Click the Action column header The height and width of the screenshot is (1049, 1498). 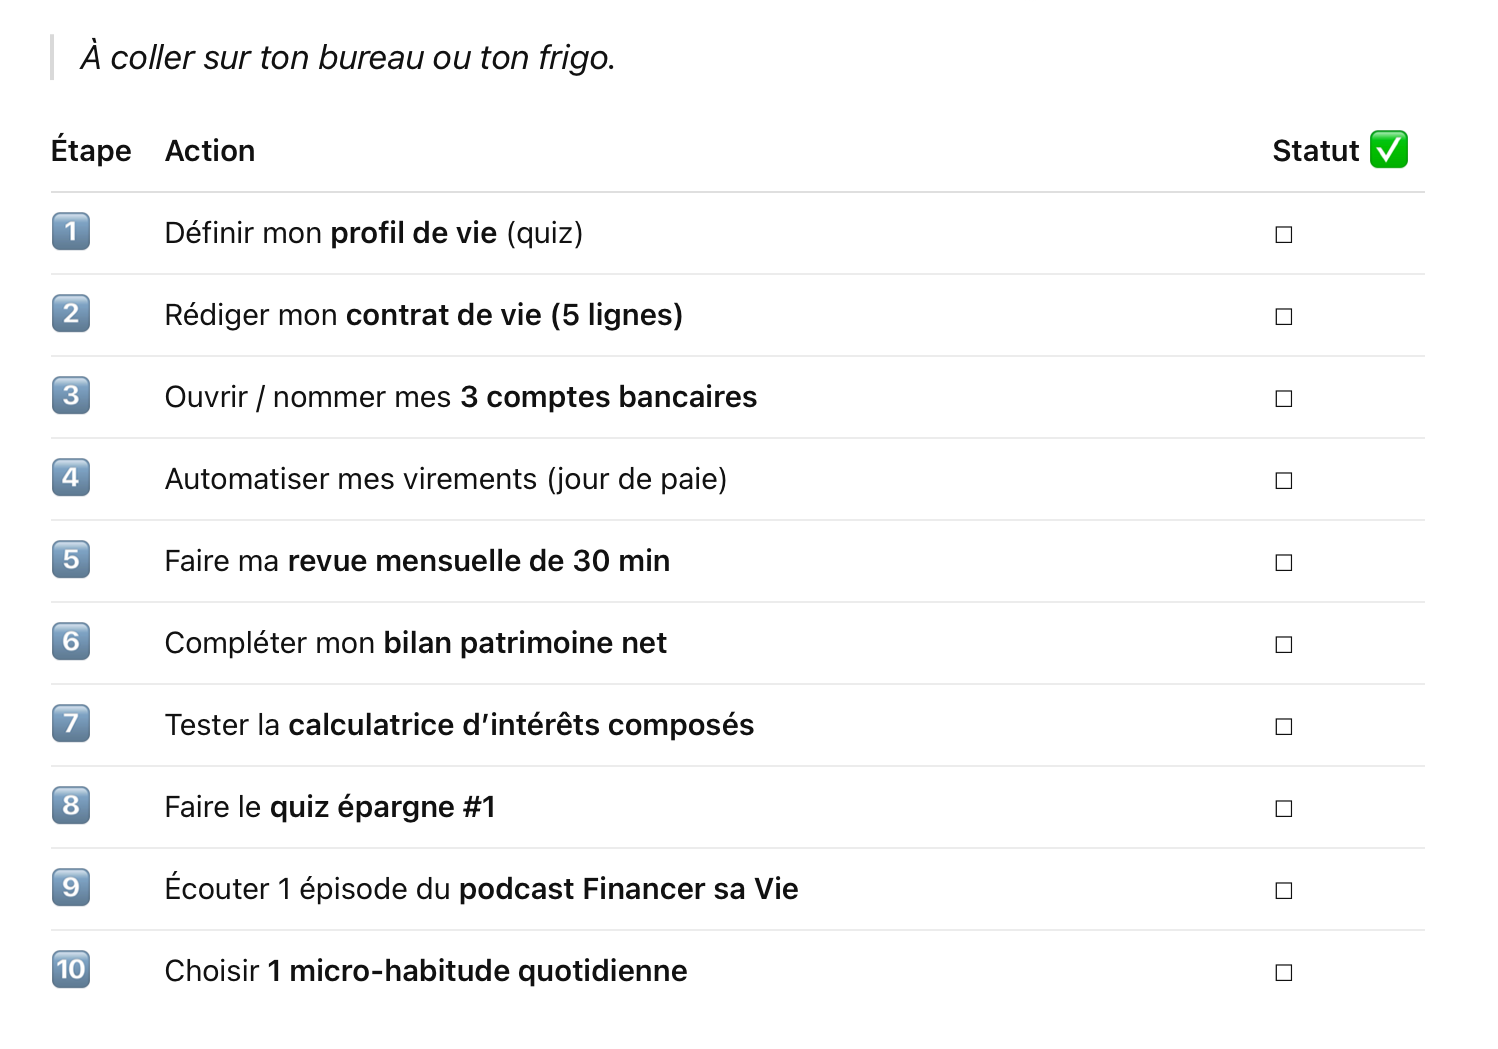point(210,151)
